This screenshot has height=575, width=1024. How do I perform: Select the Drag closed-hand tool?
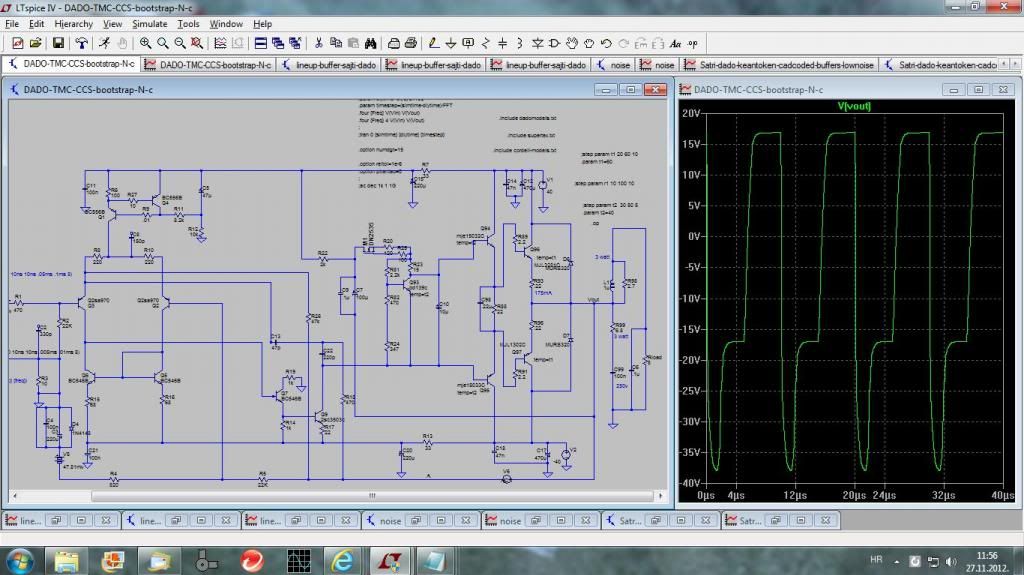point(589,43)
